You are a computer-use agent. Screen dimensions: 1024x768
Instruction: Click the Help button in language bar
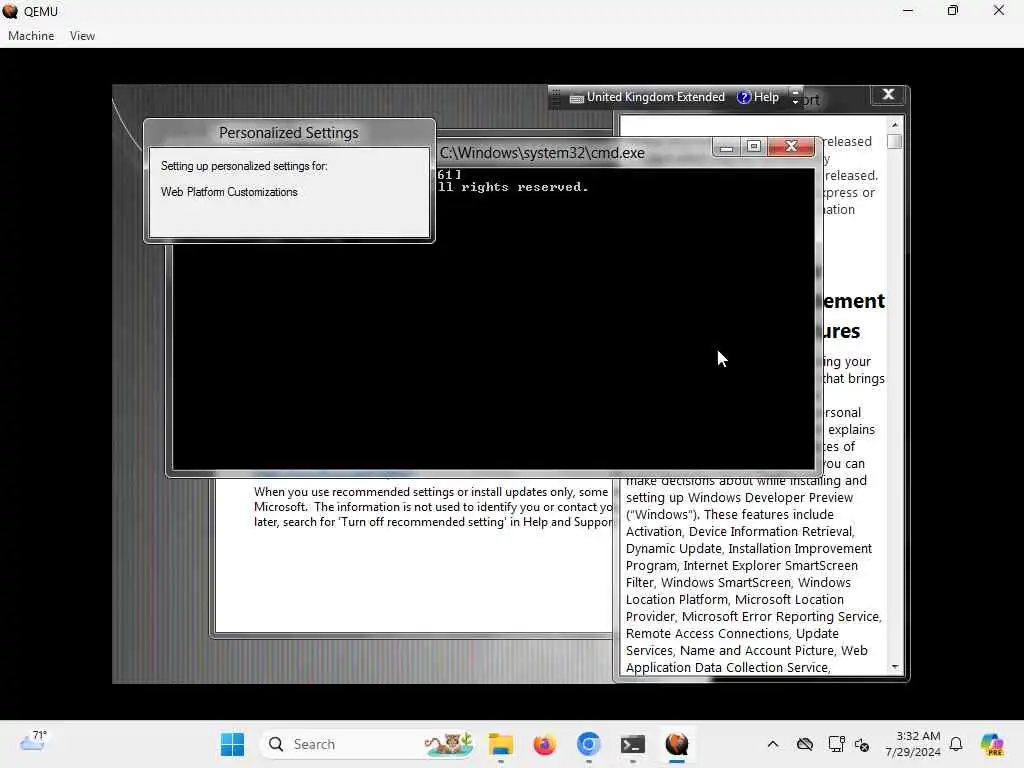click(x=758, y=97)
